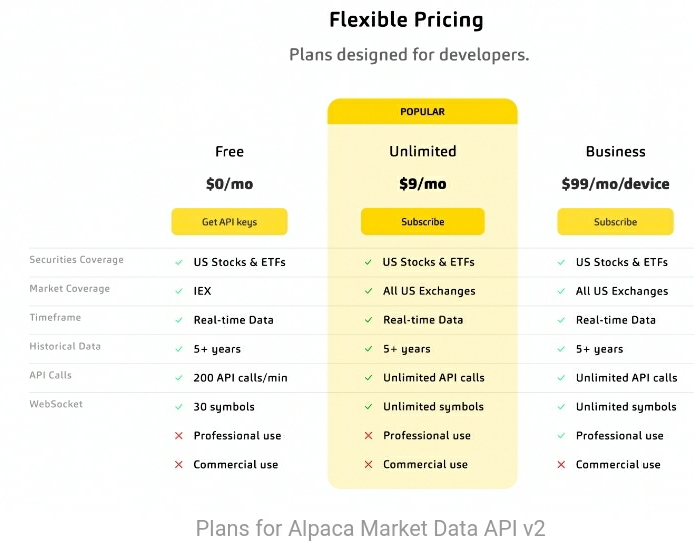Click the Securities Coverage row label

[x=77, y=259]
